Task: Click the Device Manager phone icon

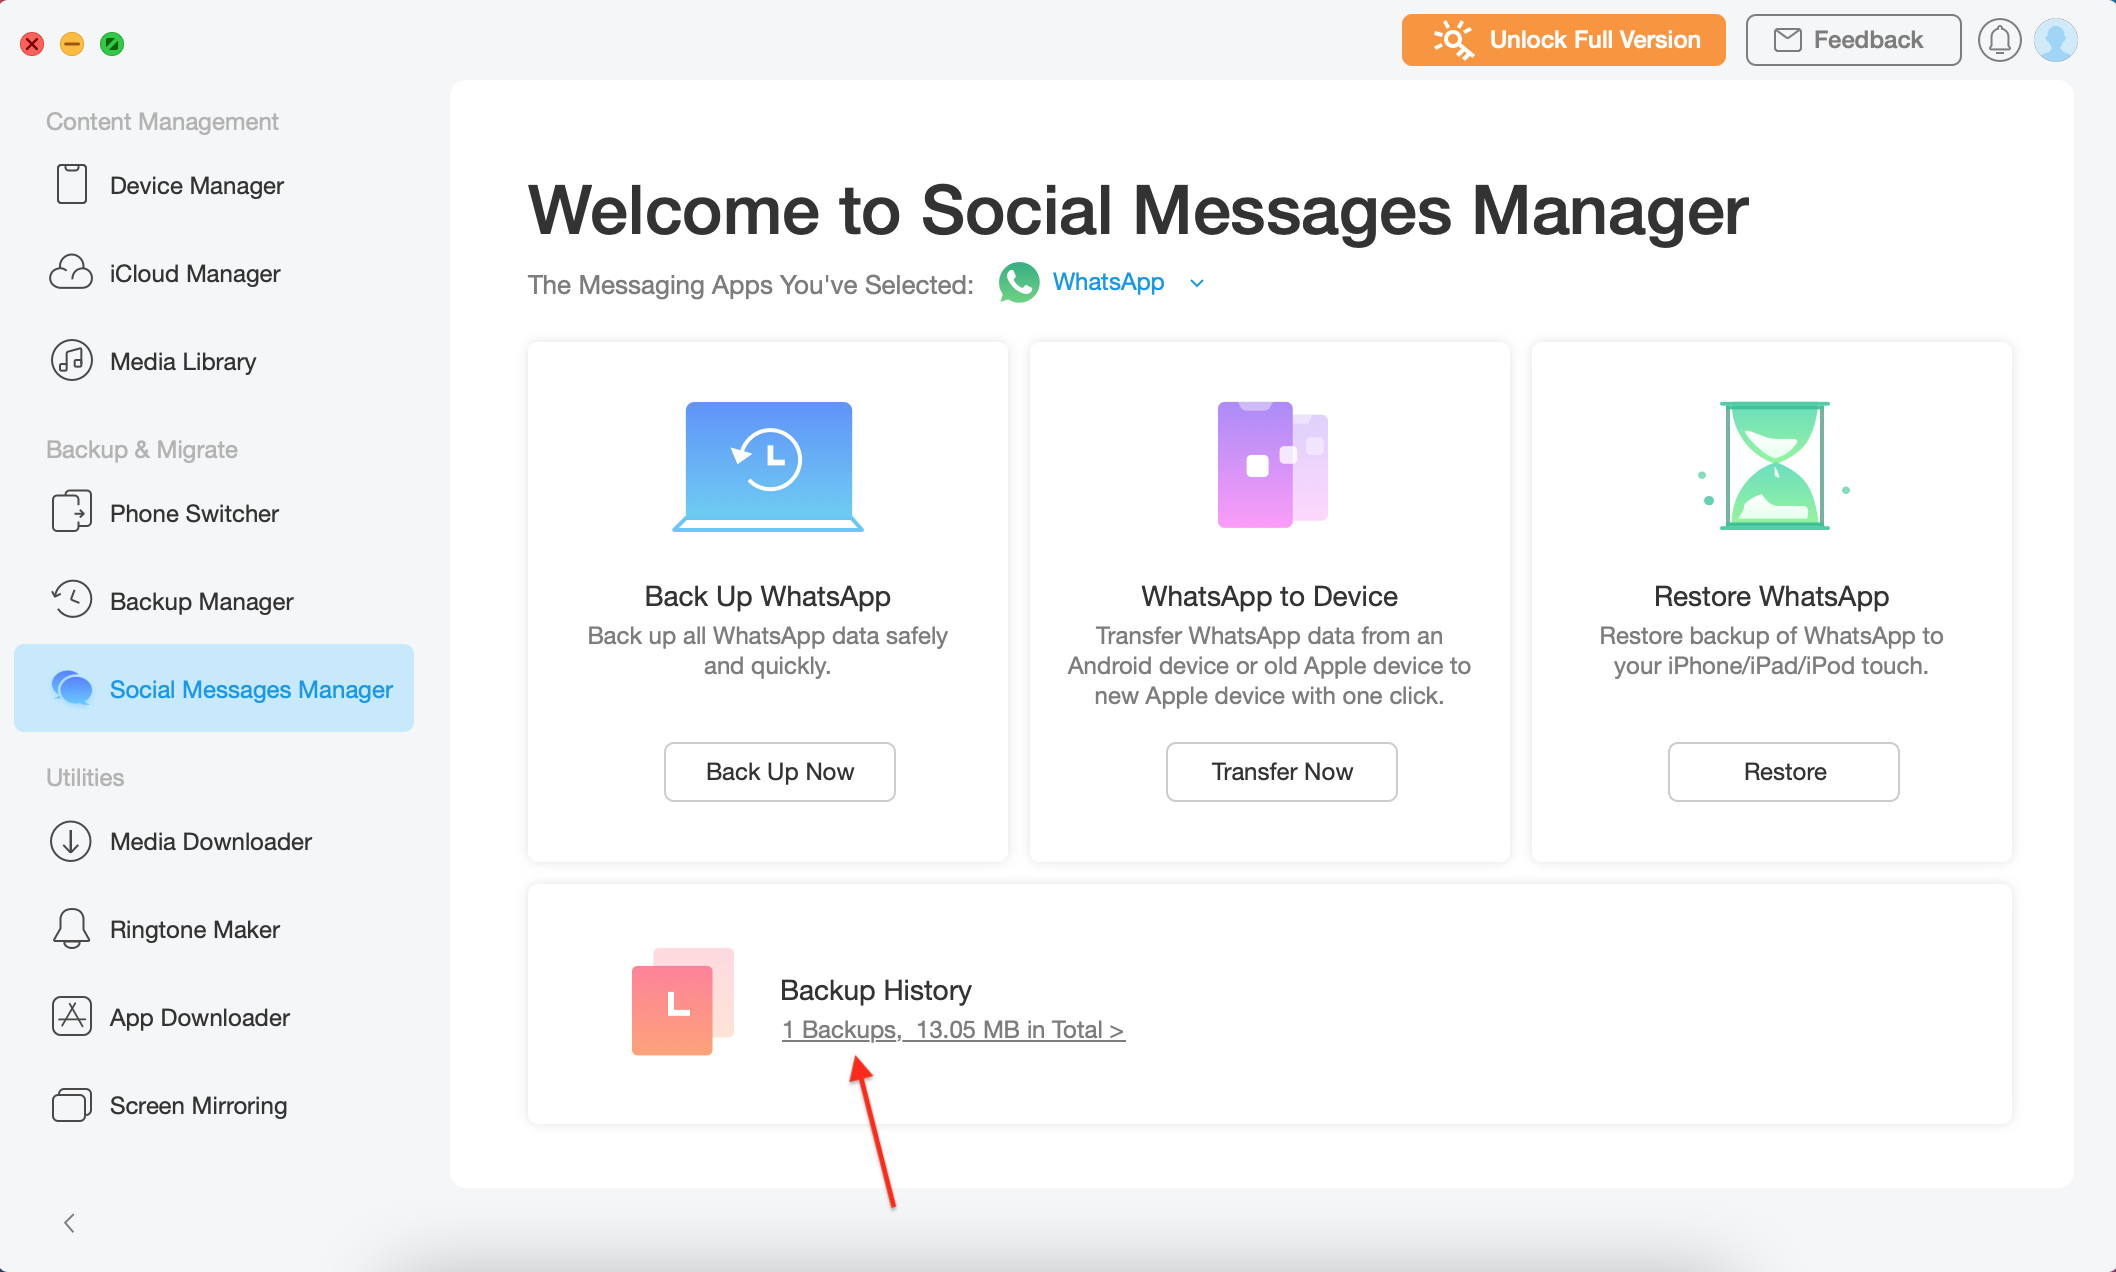Action: coord(71,185)
